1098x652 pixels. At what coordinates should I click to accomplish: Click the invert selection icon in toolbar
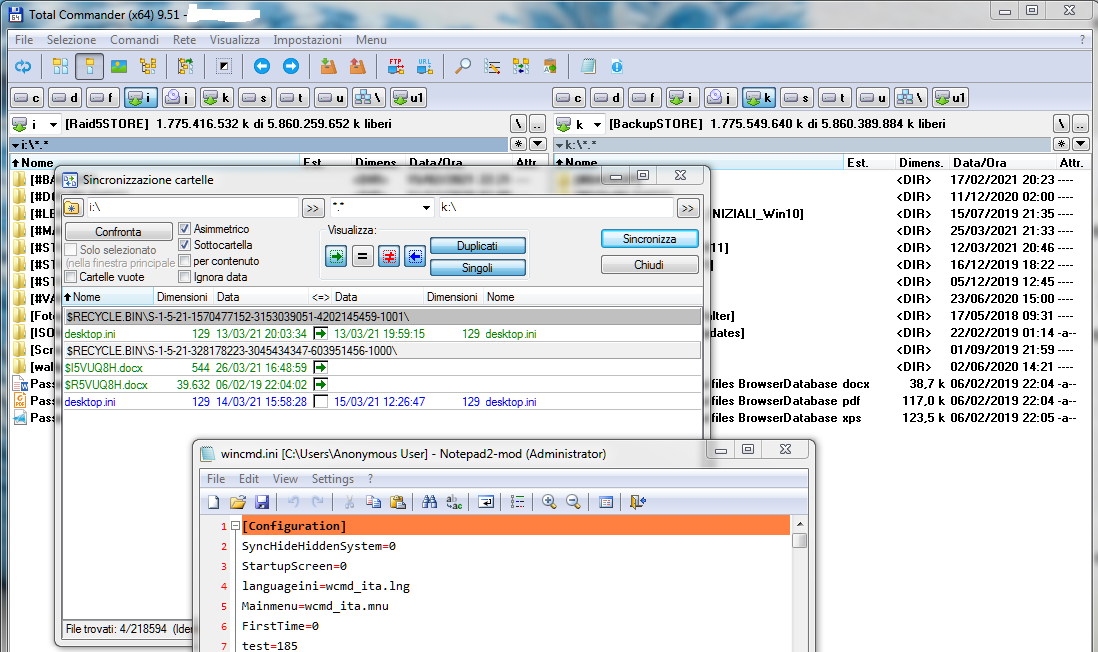224,67
